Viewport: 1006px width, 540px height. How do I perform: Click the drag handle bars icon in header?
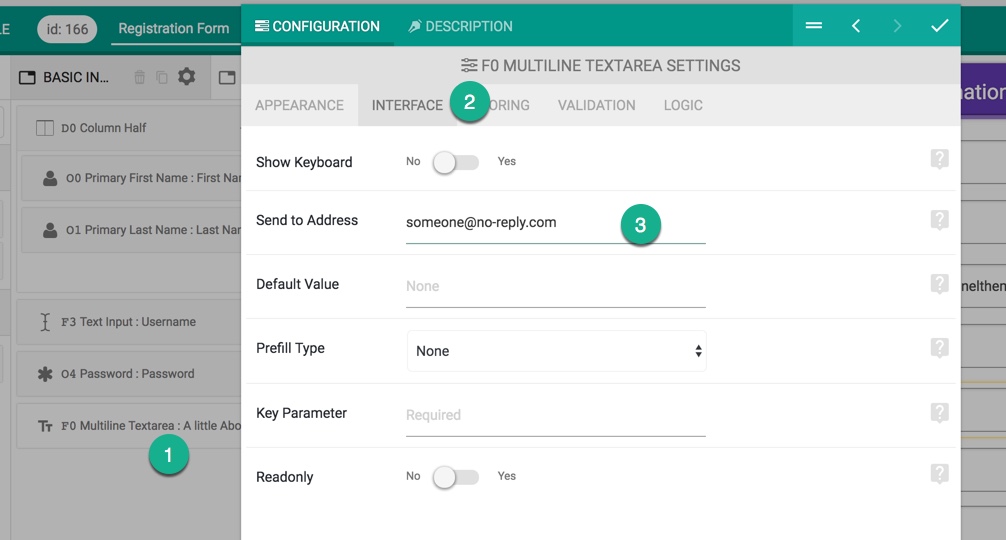(814, 26)
